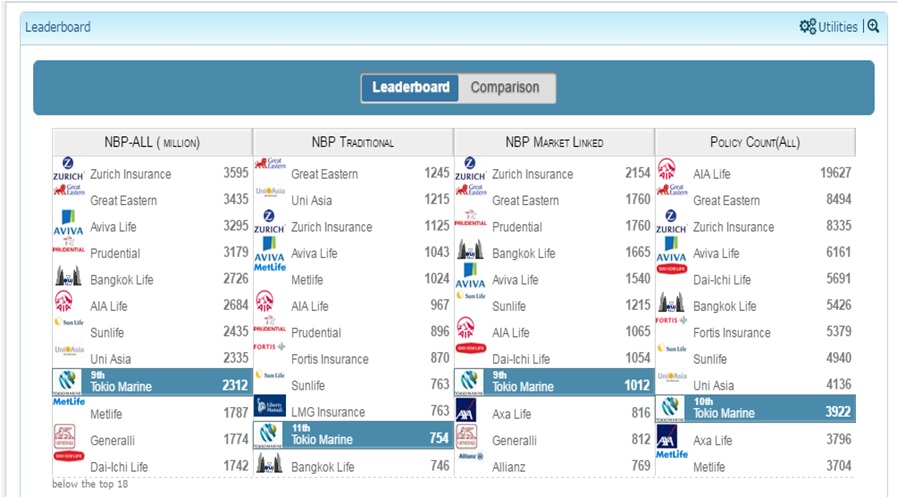
Task: Click Axa logo in NBP Market Linked
Action: (x=469, y=410)
